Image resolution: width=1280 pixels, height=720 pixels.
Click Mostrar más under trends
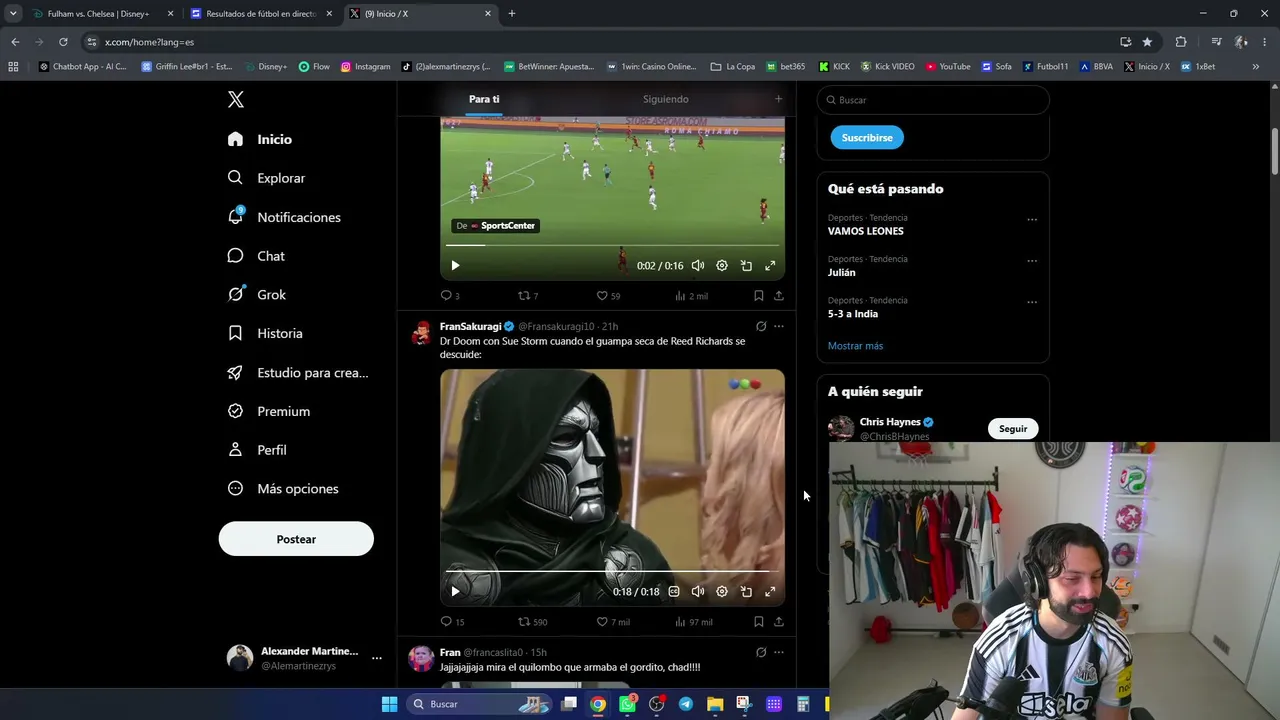pyautogui.click(x=855, y=346)
